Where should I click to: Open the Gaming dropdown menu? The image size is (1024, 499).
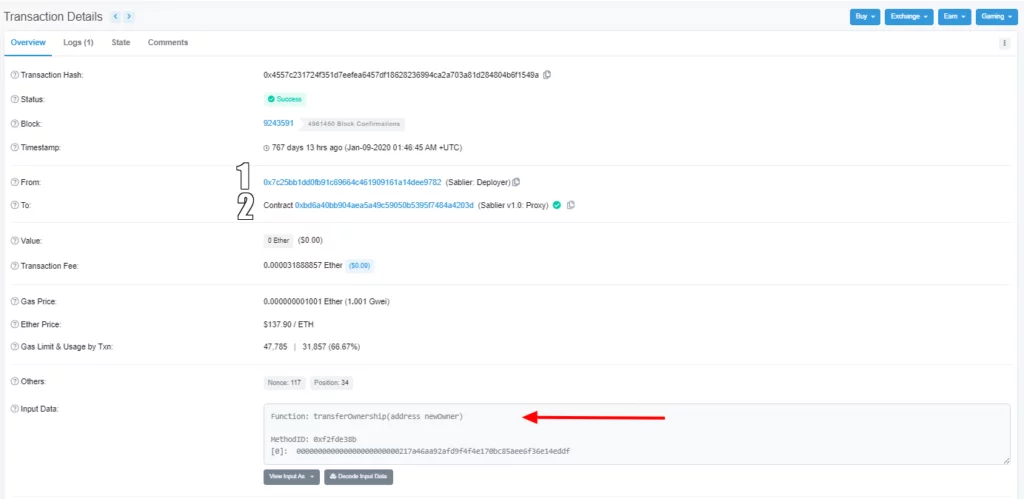click(997, 17)
